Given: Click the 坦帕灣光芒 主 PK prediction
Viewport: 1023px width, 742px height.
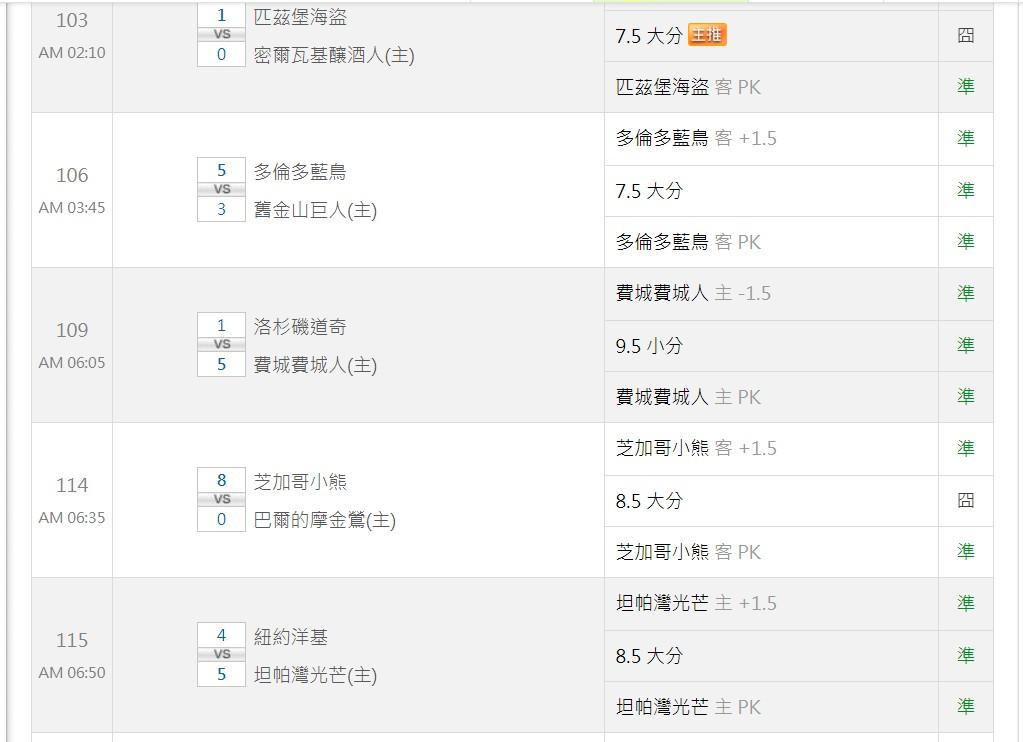Looking at the screenshot, I should pos(688,706).
